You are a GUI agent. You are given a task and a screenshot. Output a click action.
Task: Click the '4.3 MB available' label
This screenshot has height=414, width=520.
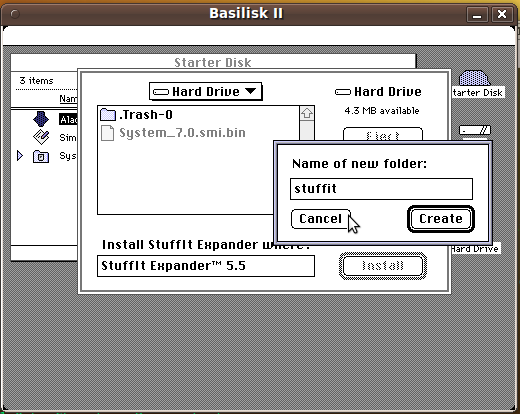382,111
